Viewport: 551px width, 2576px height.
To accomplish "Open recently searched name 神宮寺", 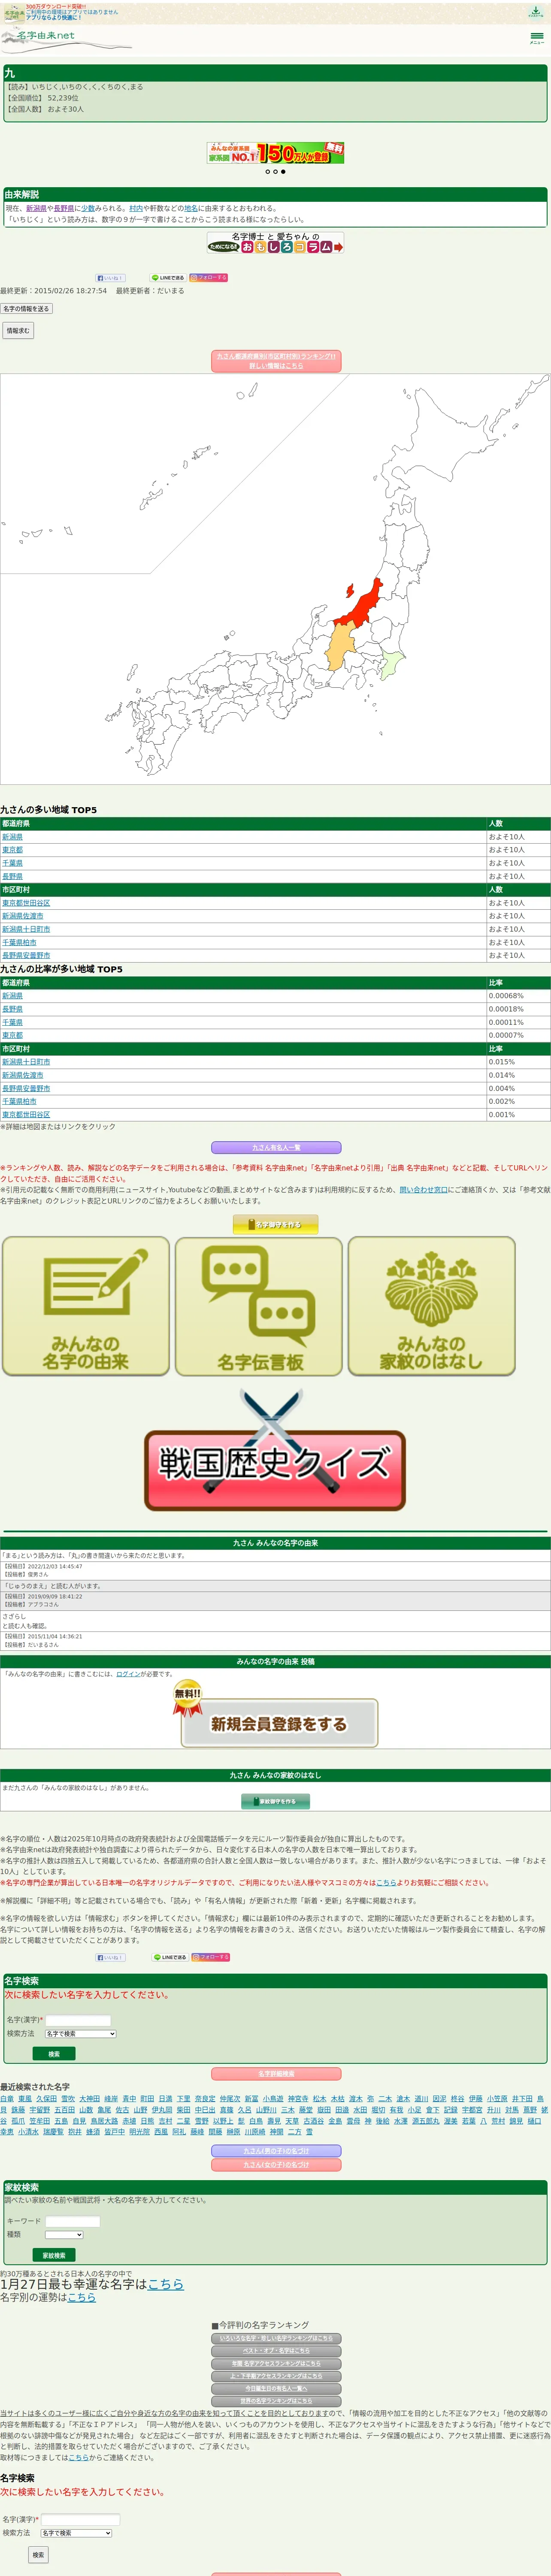I will [298, 2099].
